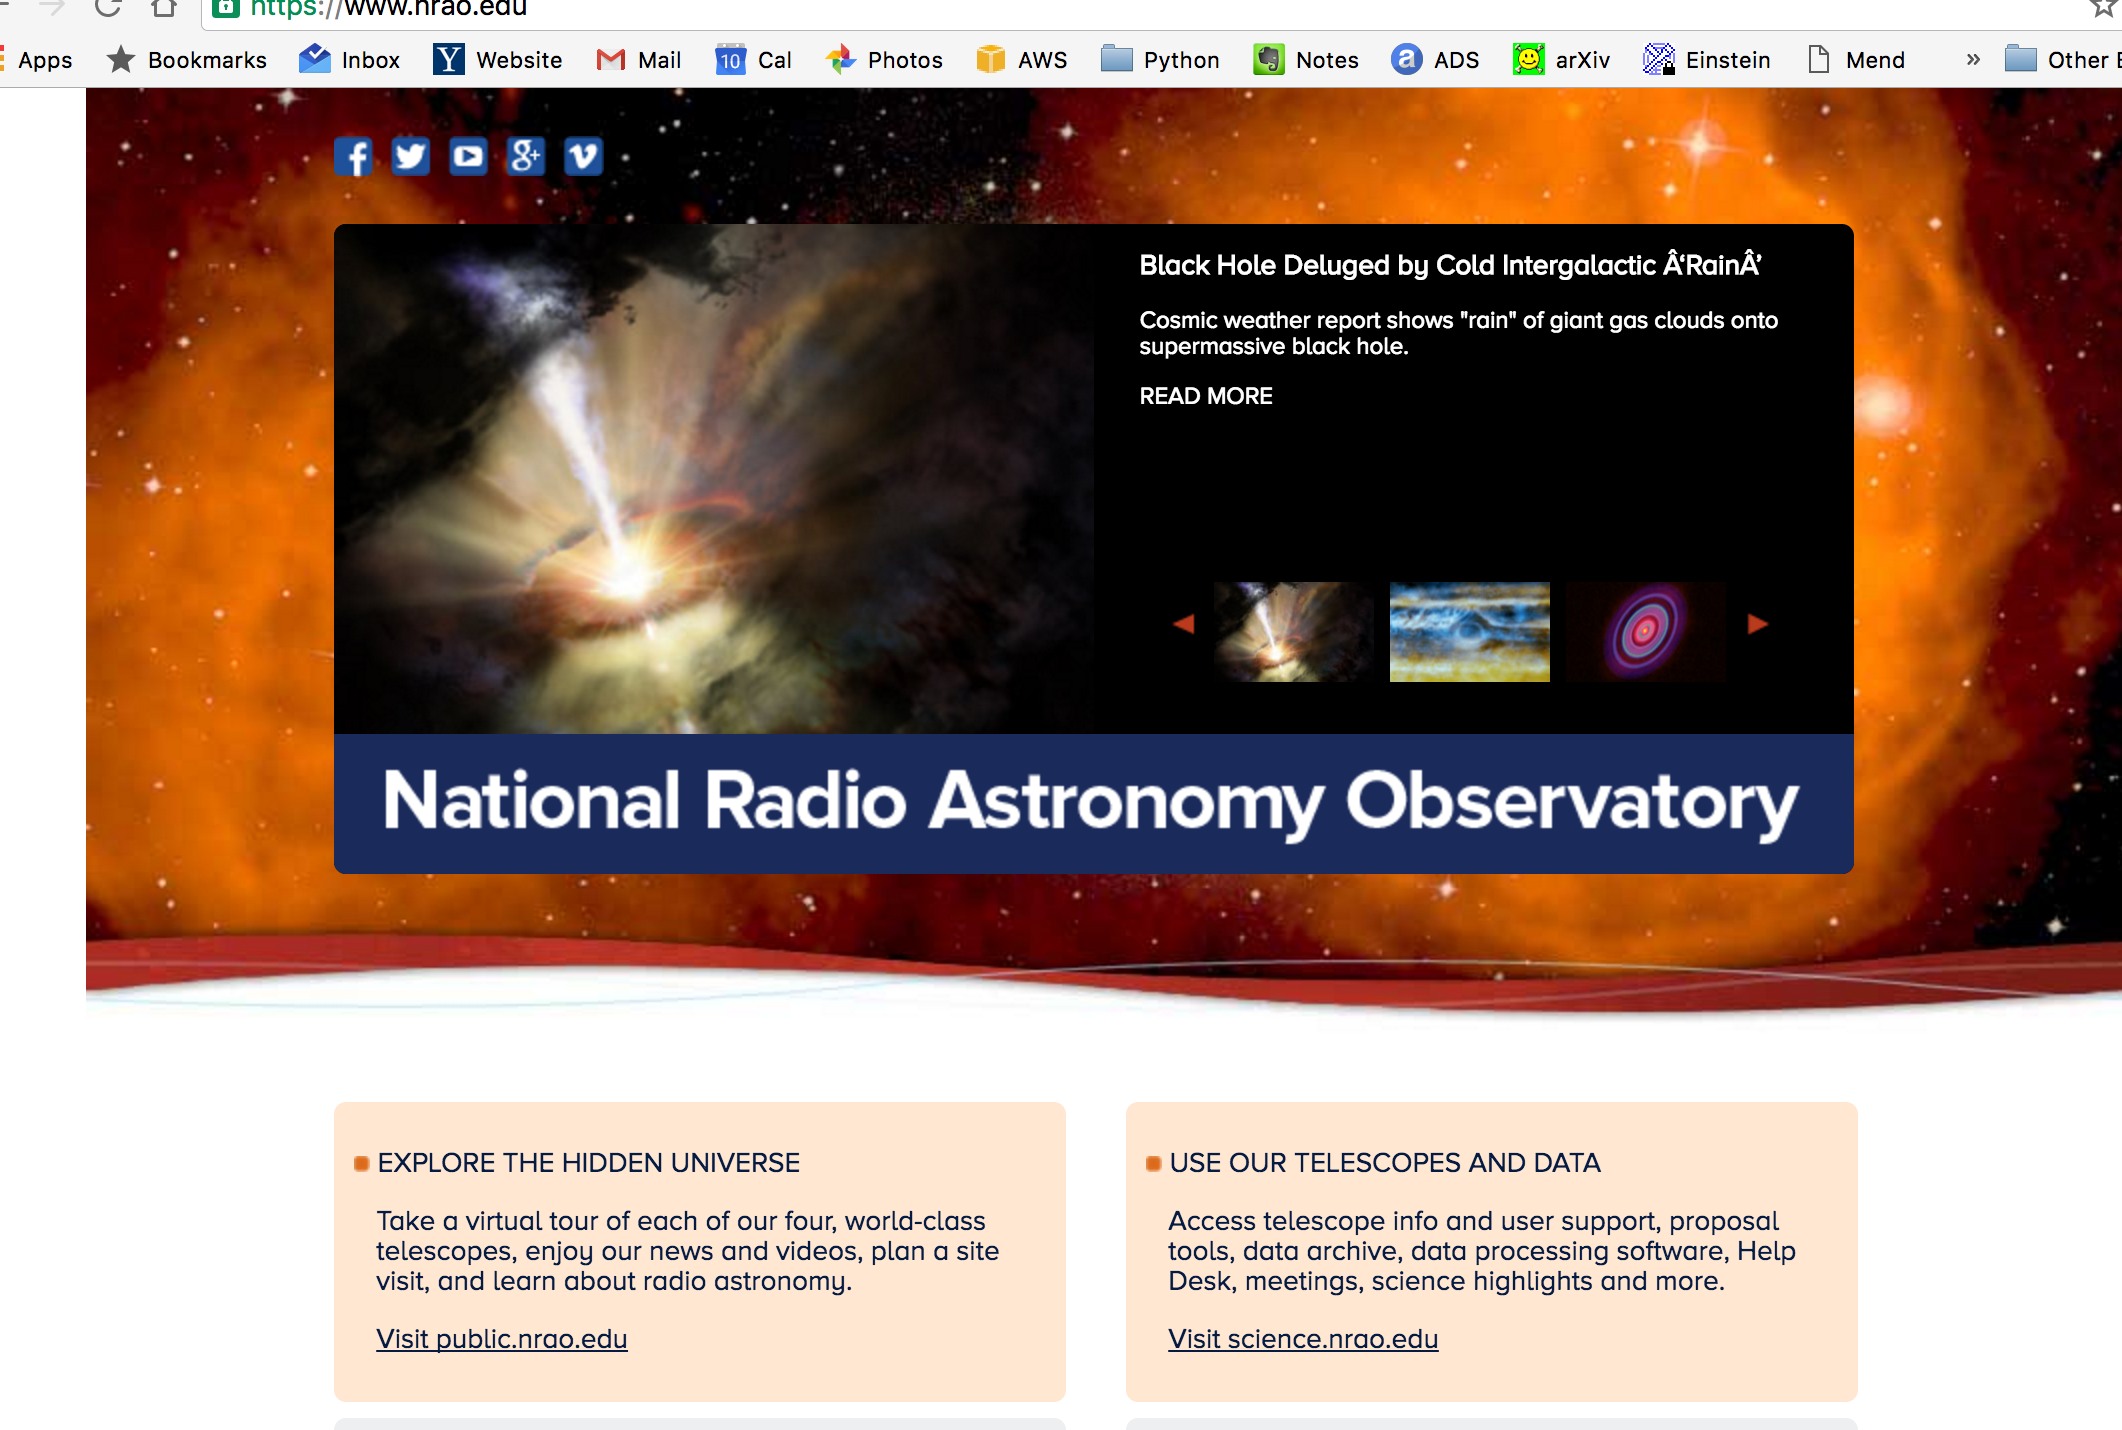Open the Google Plus icon
The height and width of the screenshot is (1430, 2122).
point(526,156)
